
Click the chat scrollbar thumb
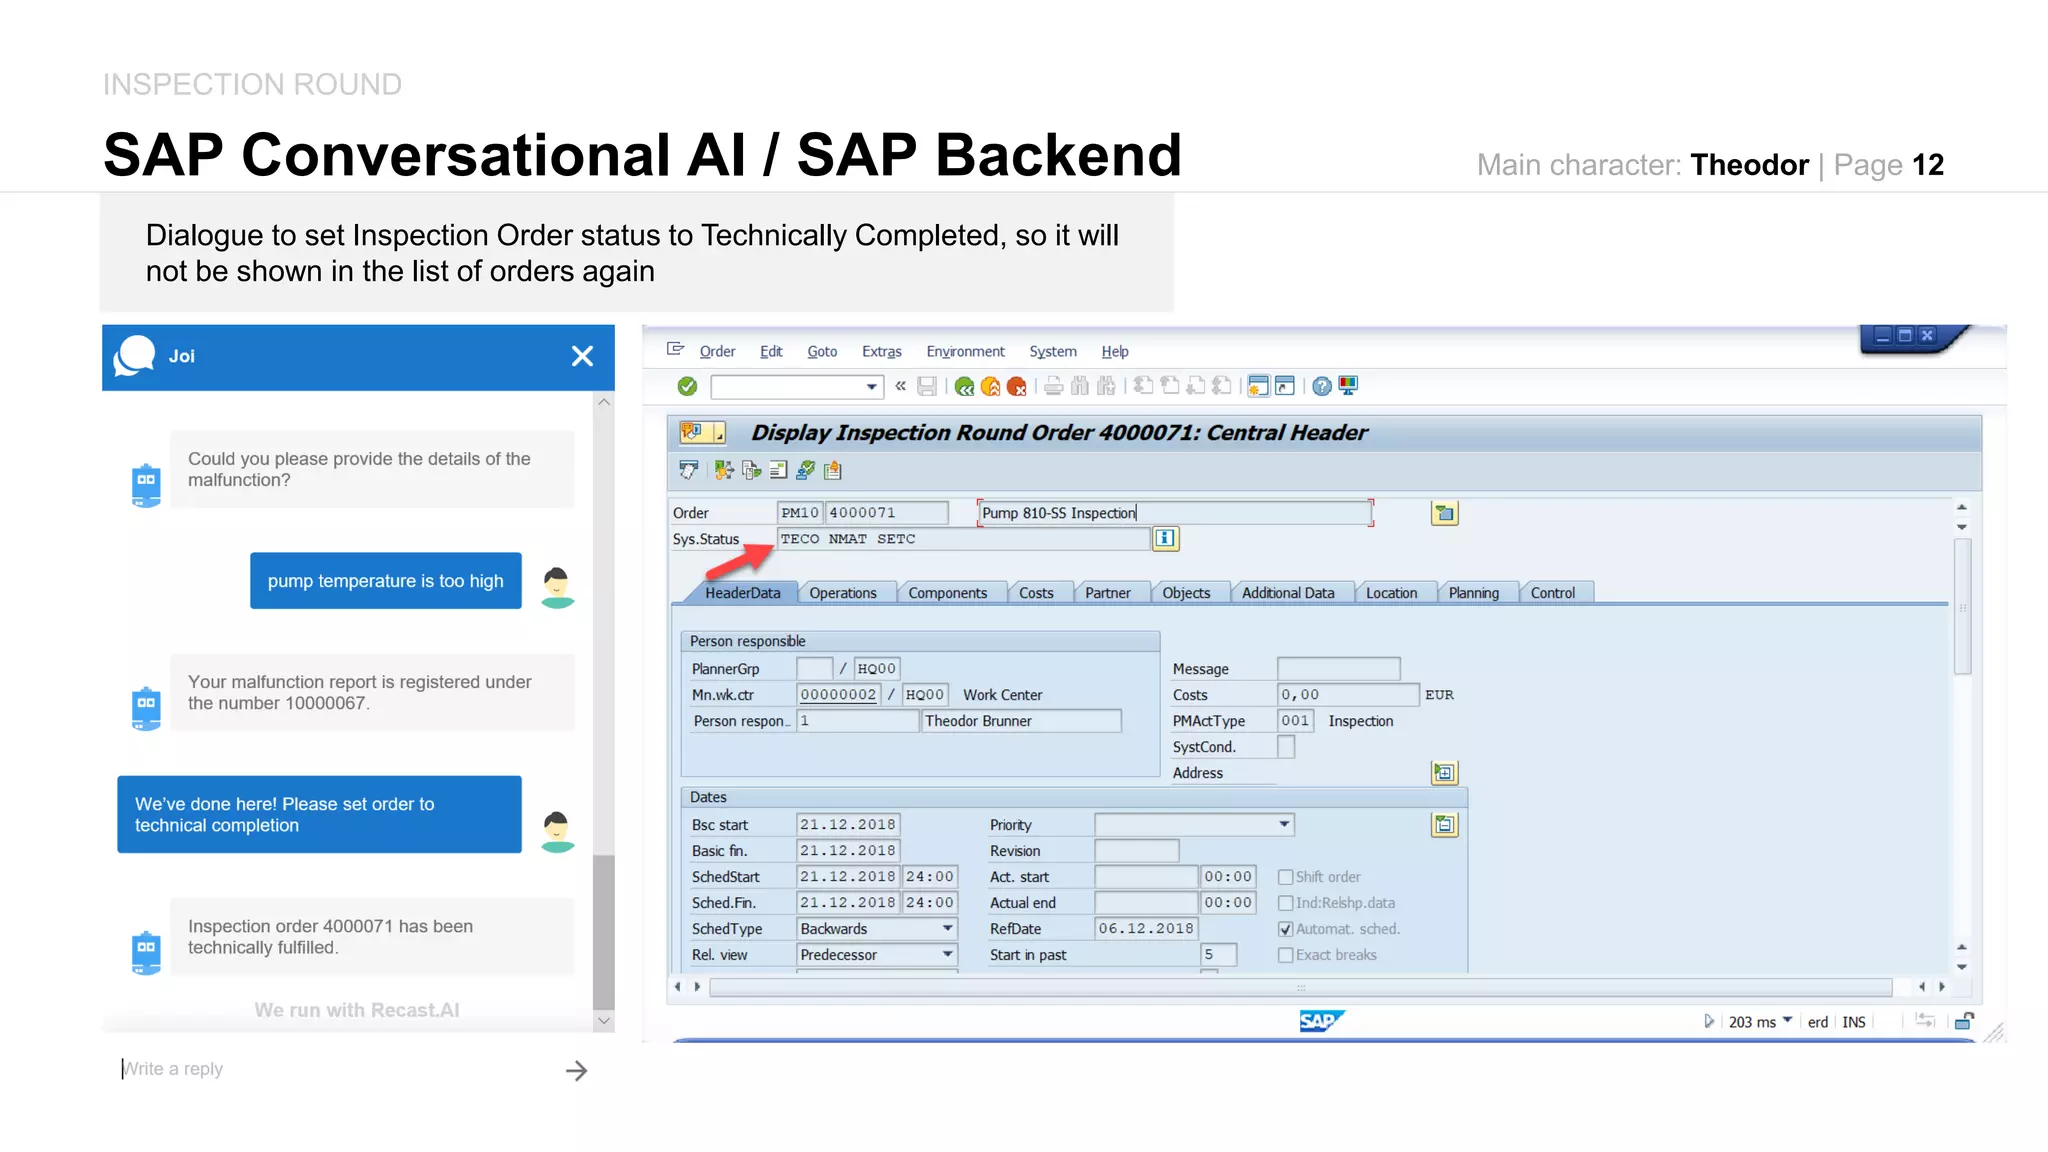[603, 932]
